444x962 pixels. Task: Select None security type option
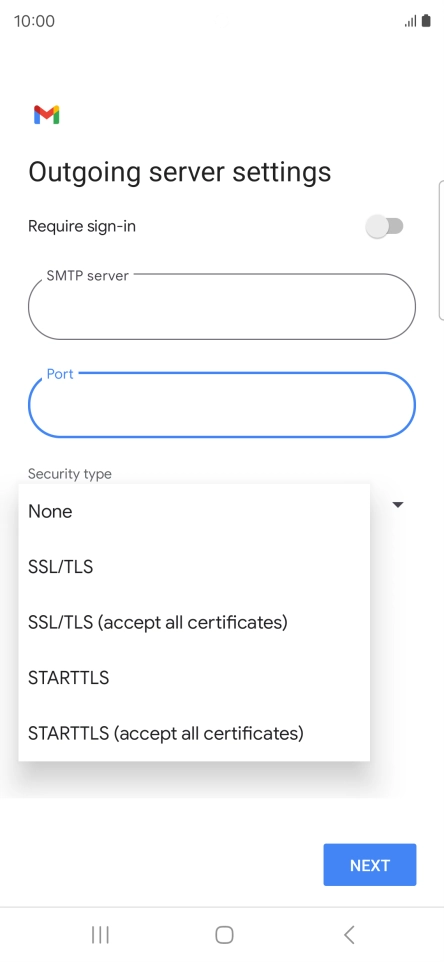click(x=194, y=512)
